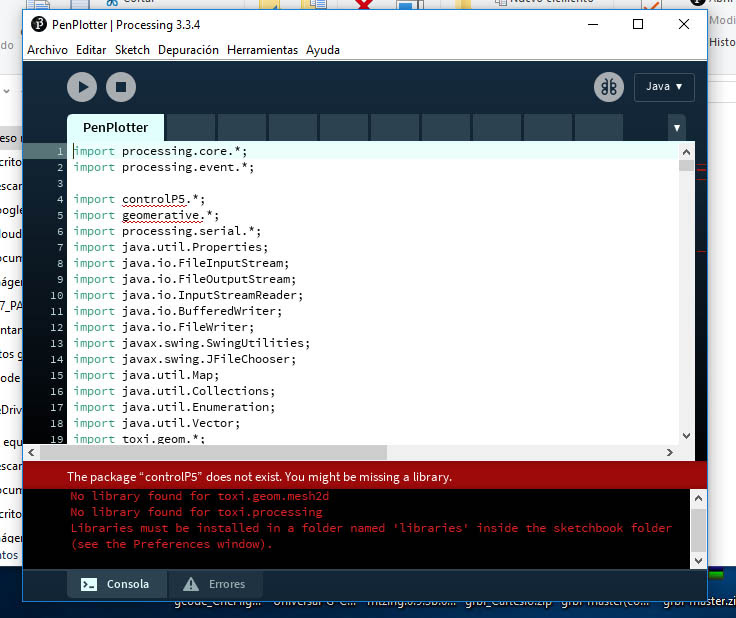
Task: Click 'import toxi.geom.*;' on line 19
Action: coord(139,438)
